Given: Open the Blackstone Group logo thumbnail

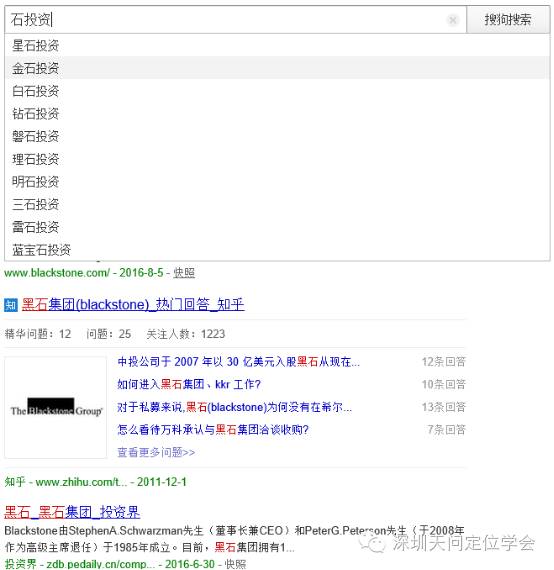Looking at the screenshot, I should [x=56, y=407].
